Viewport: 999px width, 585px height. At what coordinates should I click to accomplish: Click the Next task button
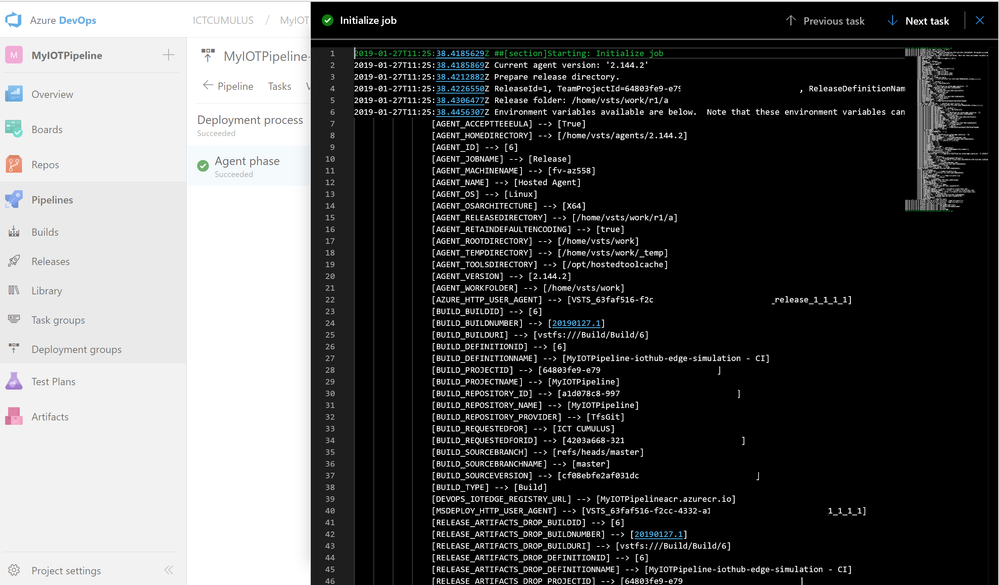point(918,20)
